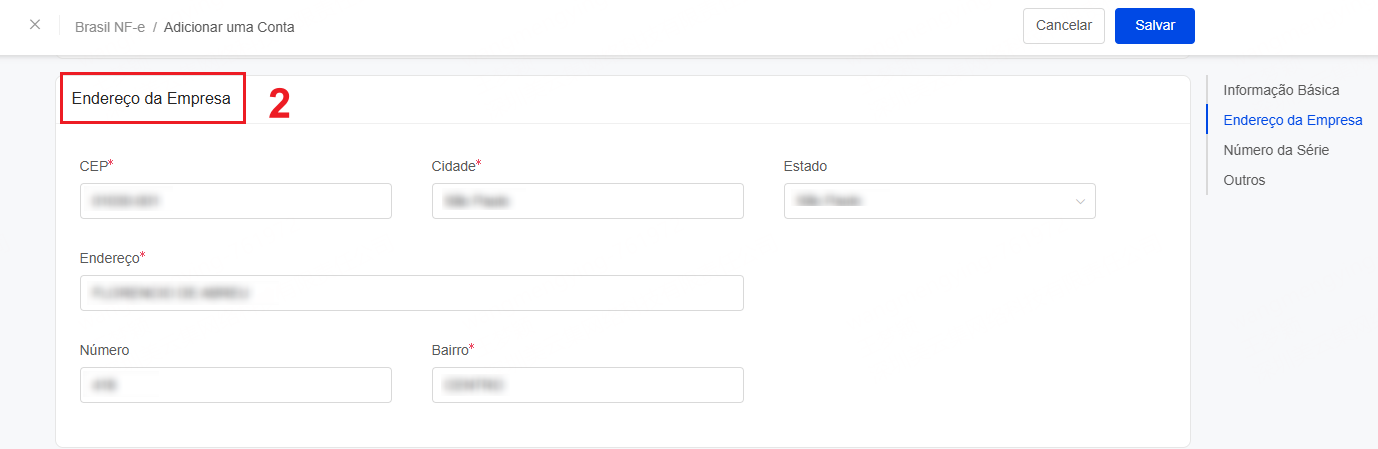The width and height of the screenshot is (1378, 449).
Task: Open the Outros section link
Action: 1244,180
